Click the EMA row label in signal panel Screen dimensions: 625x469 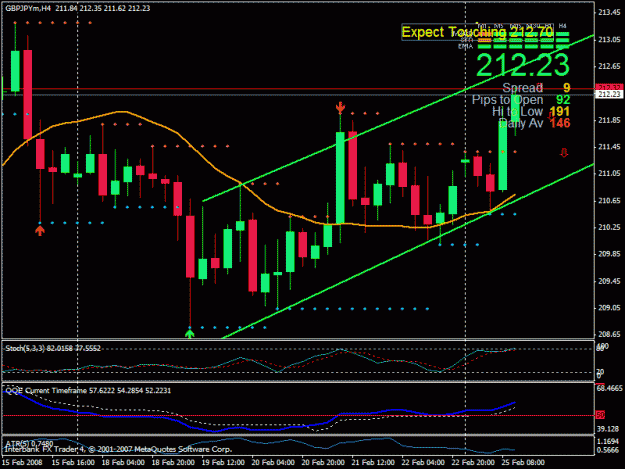pos(465,47)
